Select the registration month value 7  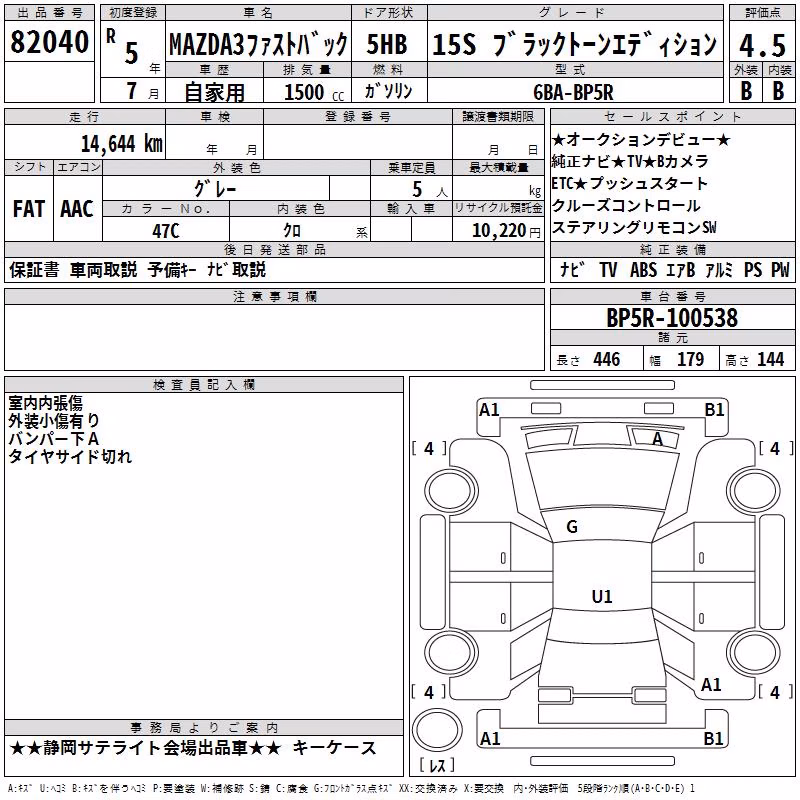(x=132, y=91)
